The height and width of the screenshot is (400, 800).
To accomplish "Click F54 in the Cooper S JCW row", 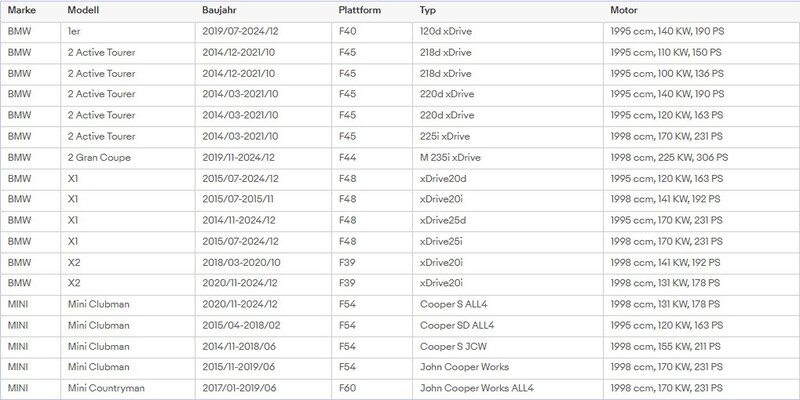I will (347, 346).
